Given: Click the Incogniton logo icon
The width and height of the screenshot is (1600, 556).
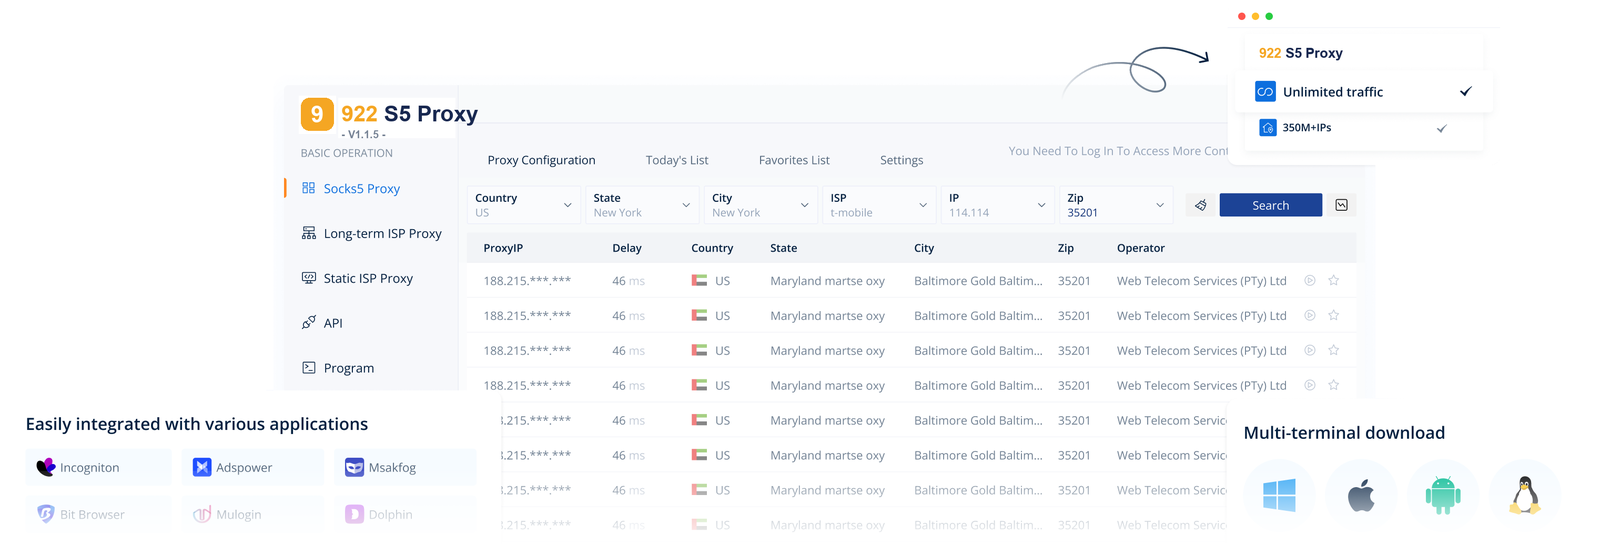Looking at the screenshot, I should click(46, 467).
